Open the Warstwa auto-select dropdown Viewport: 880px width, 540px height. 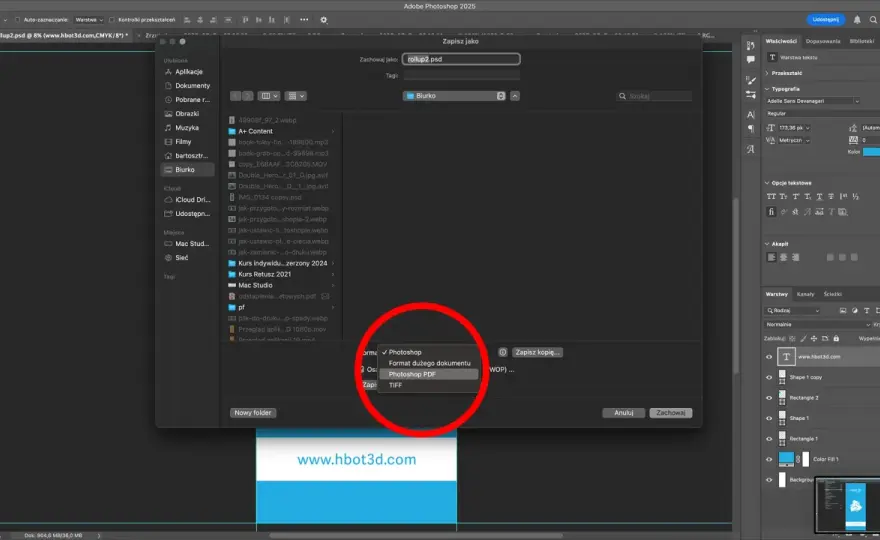[89, 20]
